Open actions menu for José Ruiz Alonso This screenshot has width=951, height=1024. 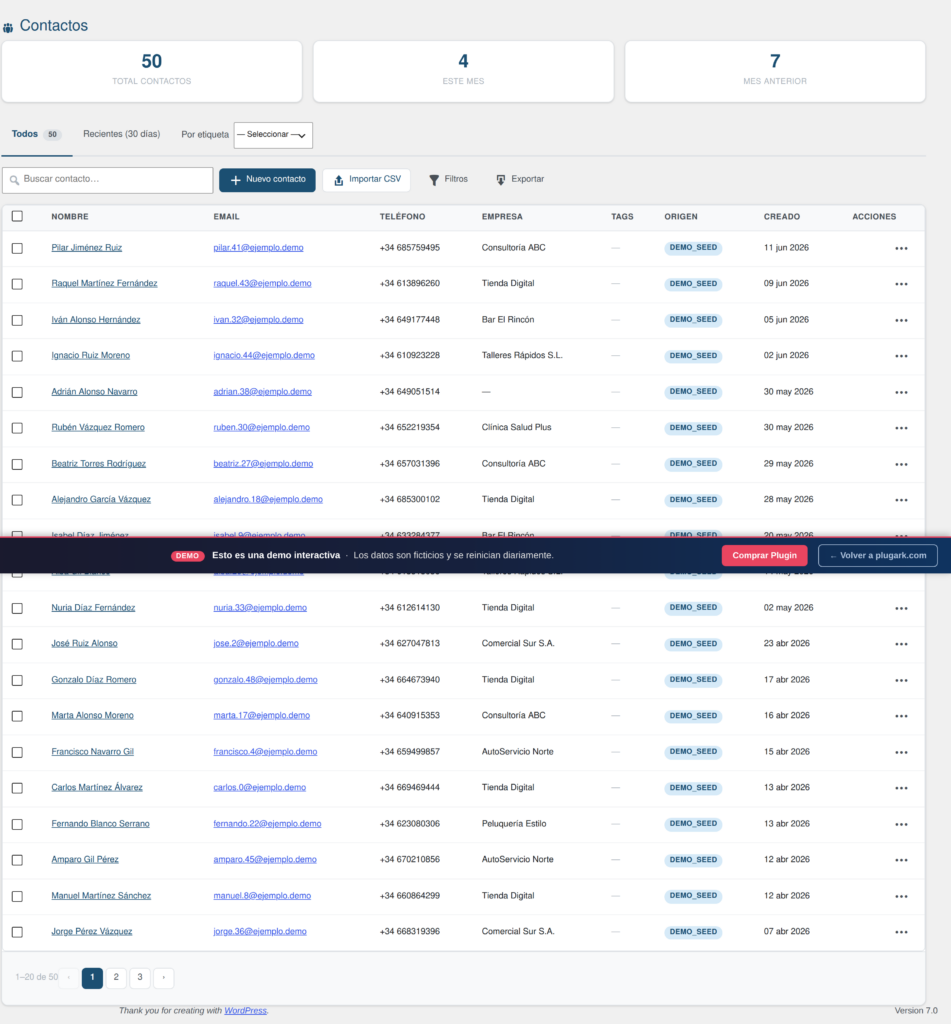click(x=901, y=644)
